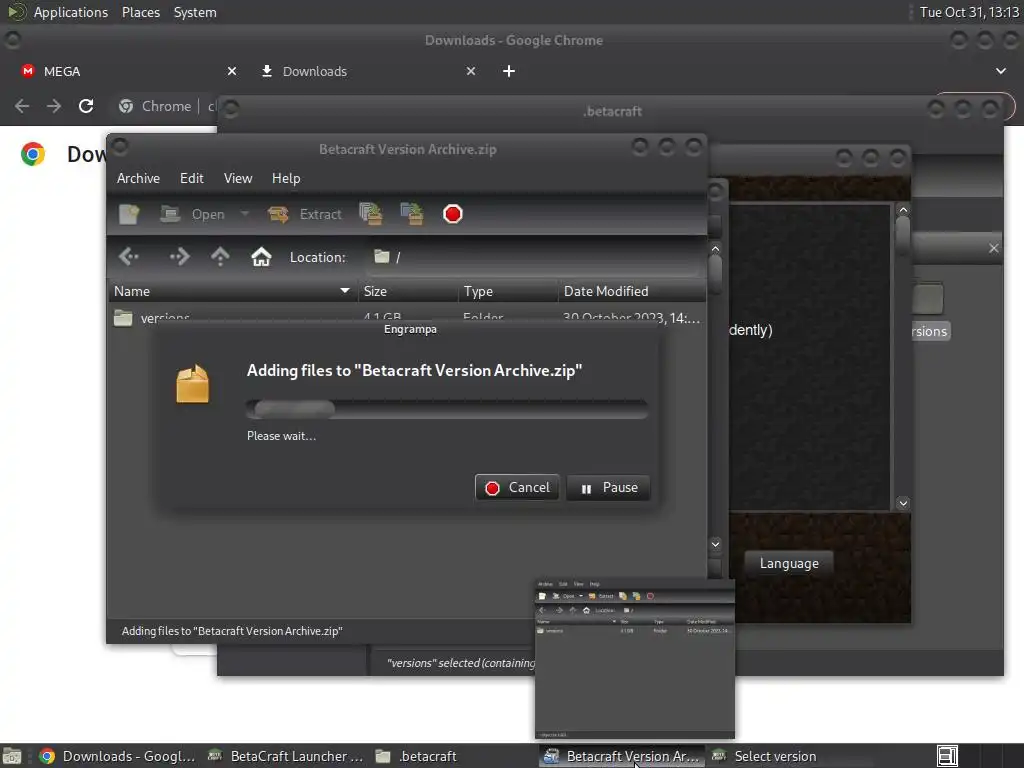Click the workspace switcher icon in bottom panel

point(947,756)
